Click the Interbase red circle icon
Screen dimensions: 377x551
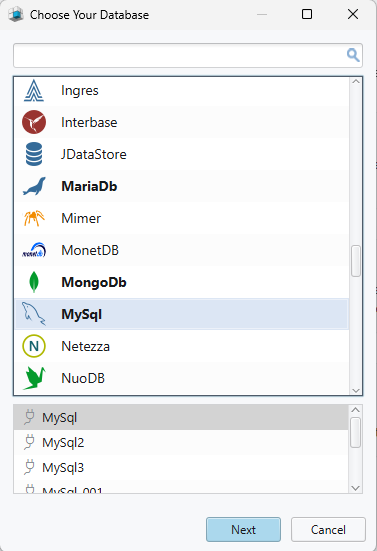[34, 122]
